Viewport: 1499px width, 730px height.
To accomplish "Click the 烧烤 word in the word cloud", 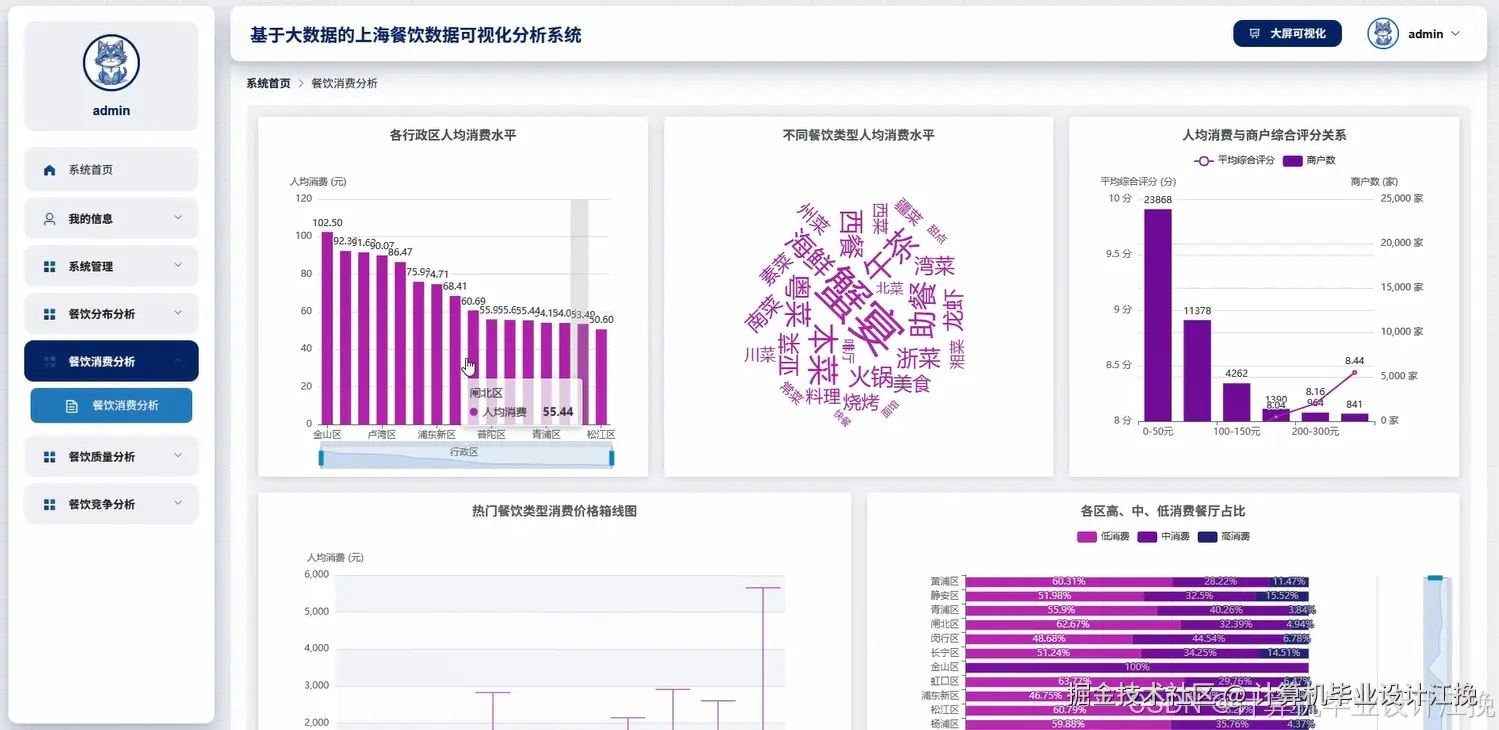I will (x=860, y=402).
